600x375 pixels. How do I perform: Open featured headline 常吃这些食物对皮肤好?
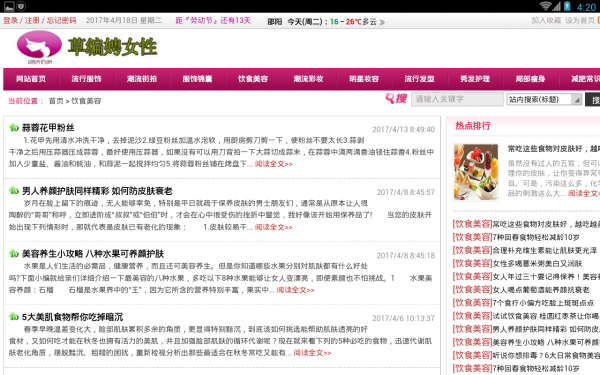click(554, 148)
